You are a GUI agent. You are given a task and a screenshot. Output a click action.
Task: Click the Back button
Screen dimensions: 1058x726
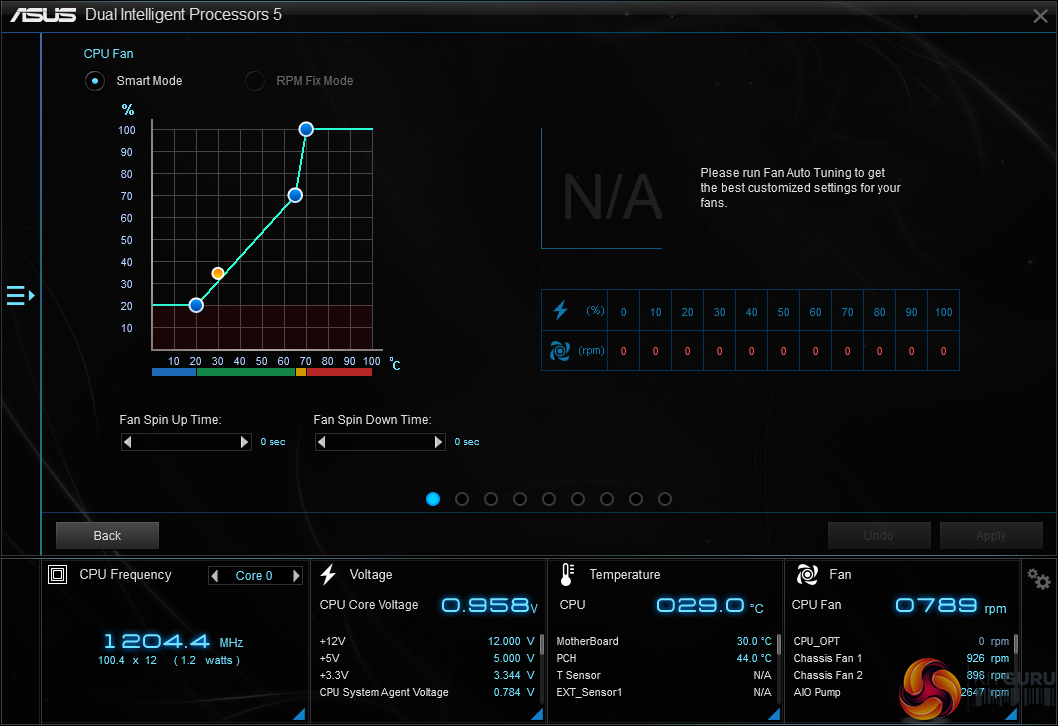(107, 536)
